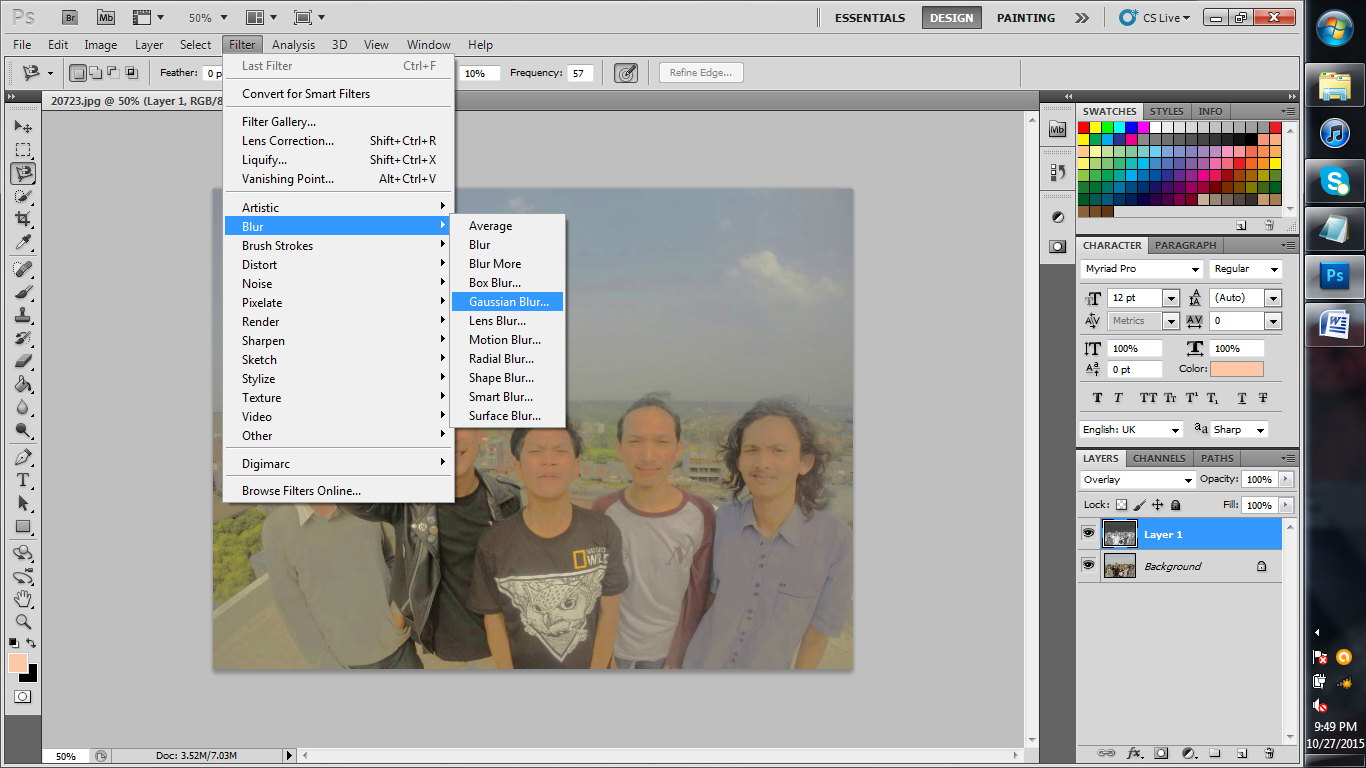This screenshot has height=768, width=1366.
Task: Select the Rectangular Marquee tool
Action: click(22, 150)
